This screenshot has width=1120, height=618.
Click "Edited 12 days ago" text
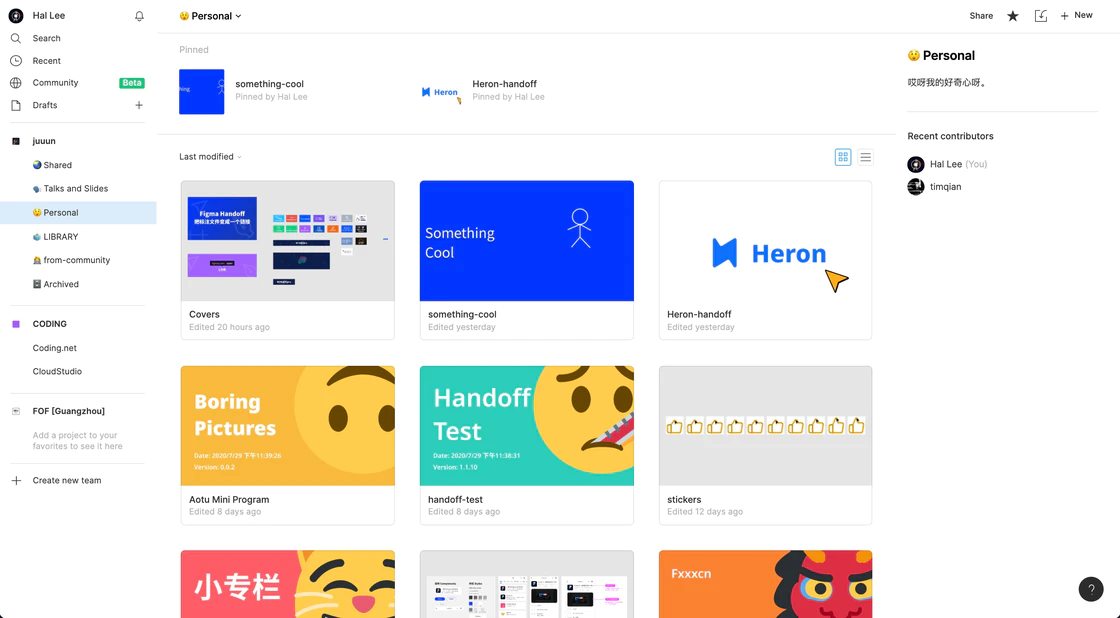point(705,512)
